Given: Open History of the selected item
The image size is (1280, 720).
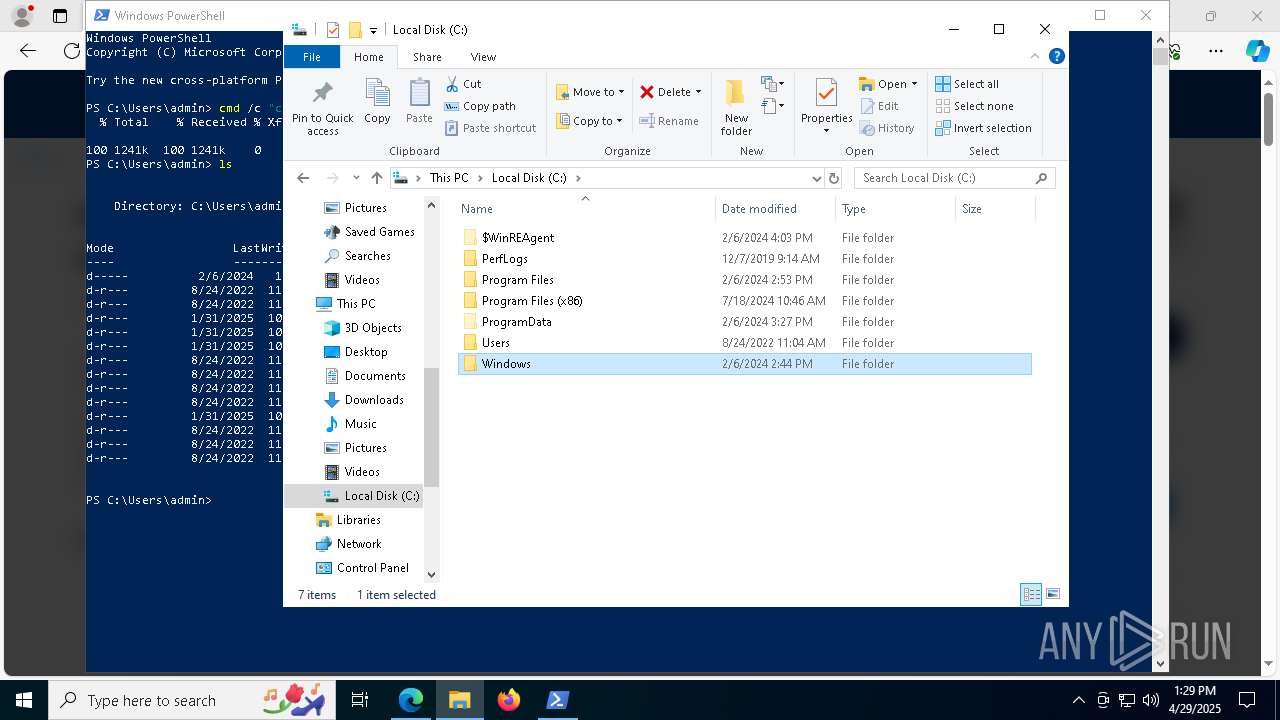Looking at the screenshot, I should [x=887, y=128].
